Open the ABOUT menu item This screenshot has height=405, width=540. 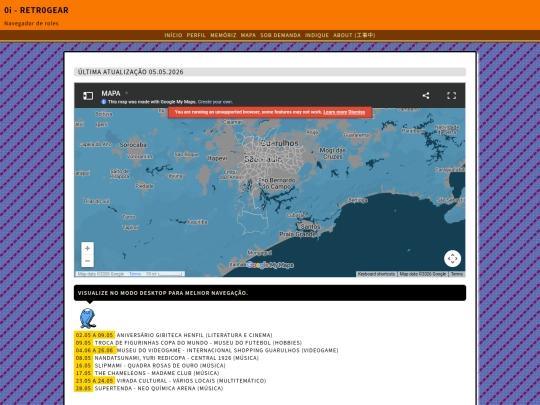point(354,35)
